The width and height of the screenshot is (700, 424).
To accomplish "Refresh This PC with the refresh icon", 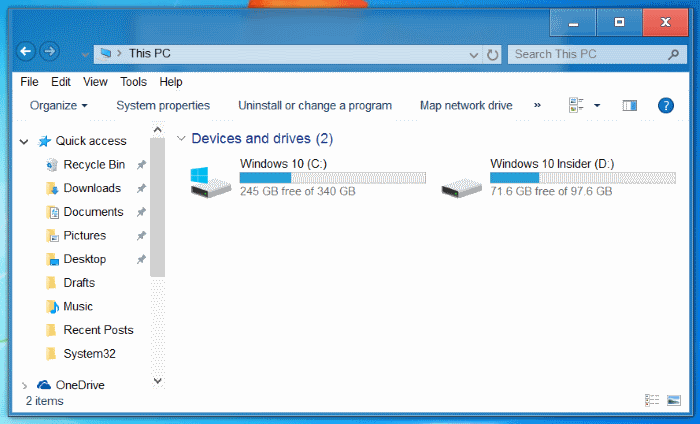I will 492,55.
